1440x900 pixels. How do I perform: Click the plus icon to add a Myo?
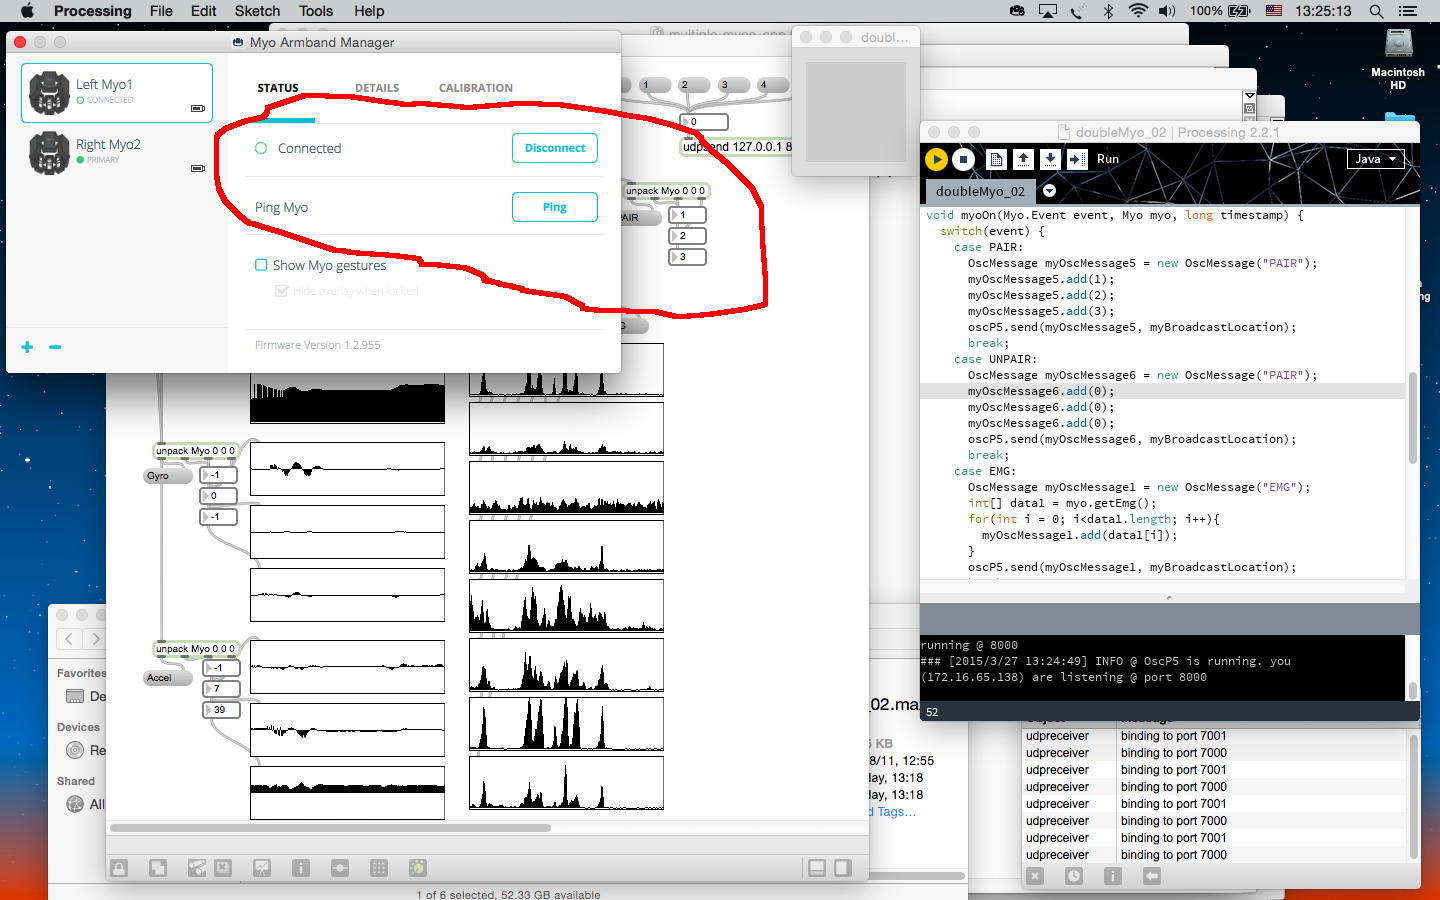point(27,347)
